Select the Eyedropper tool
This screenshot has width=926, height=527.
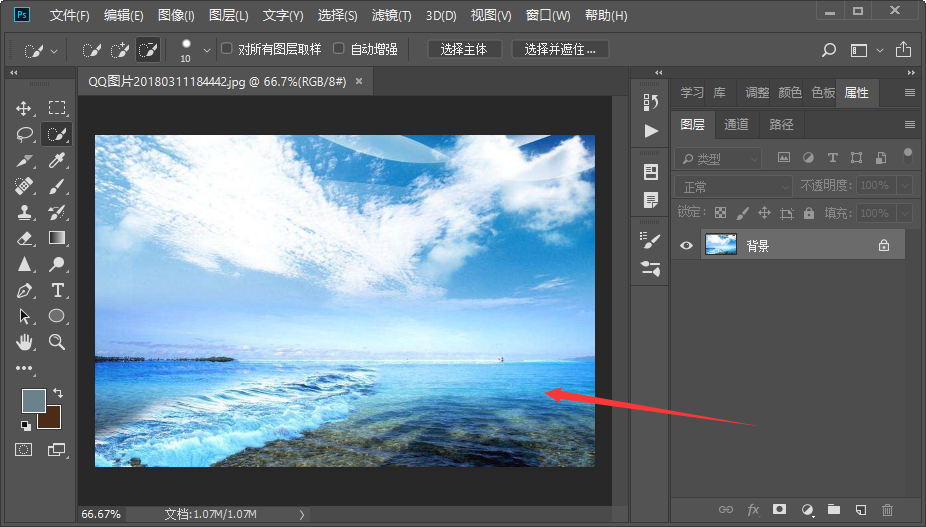(57, 160)
